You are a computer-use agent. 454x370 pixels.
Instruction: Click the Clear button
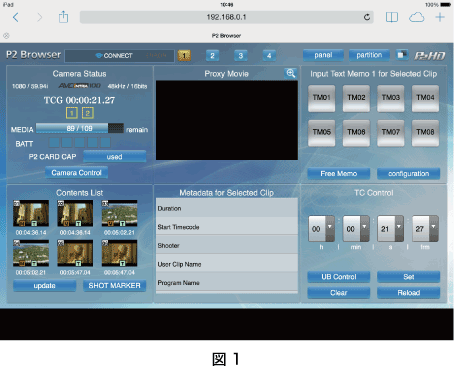click(339, 293)
